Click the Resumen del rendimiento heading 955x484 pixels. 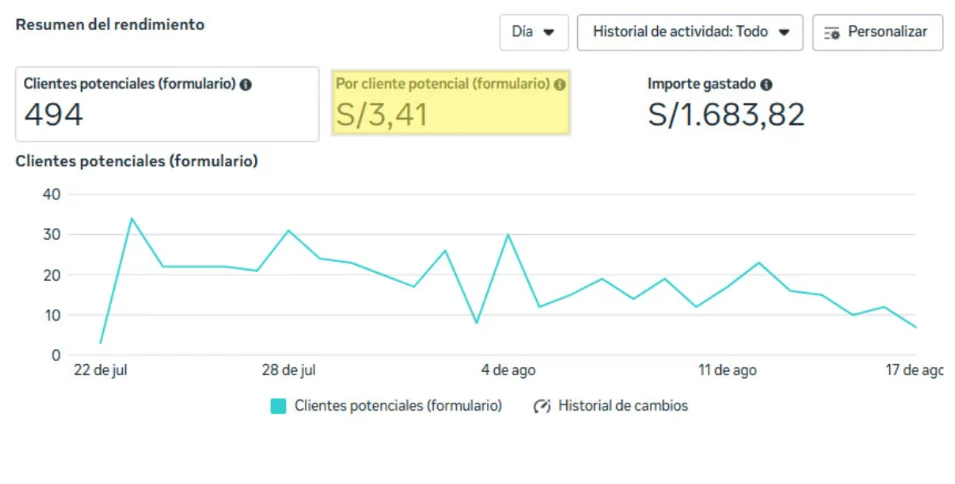pyautogui.click(x=110, y=25)
